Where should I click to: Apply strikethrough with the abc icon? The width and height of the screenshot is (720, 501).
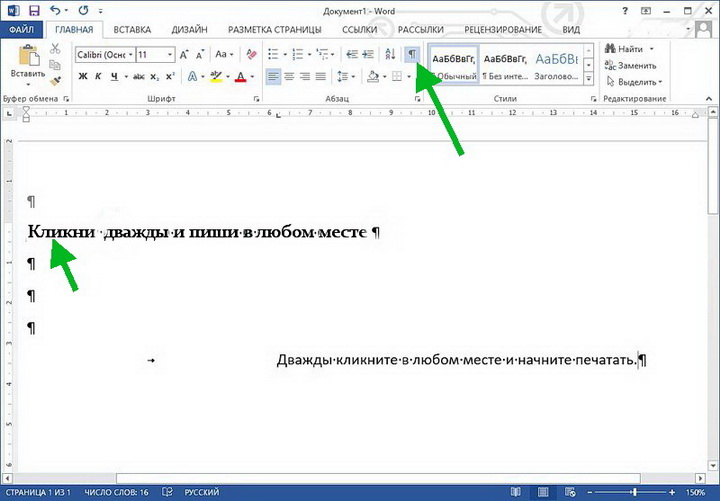[137, 76]
